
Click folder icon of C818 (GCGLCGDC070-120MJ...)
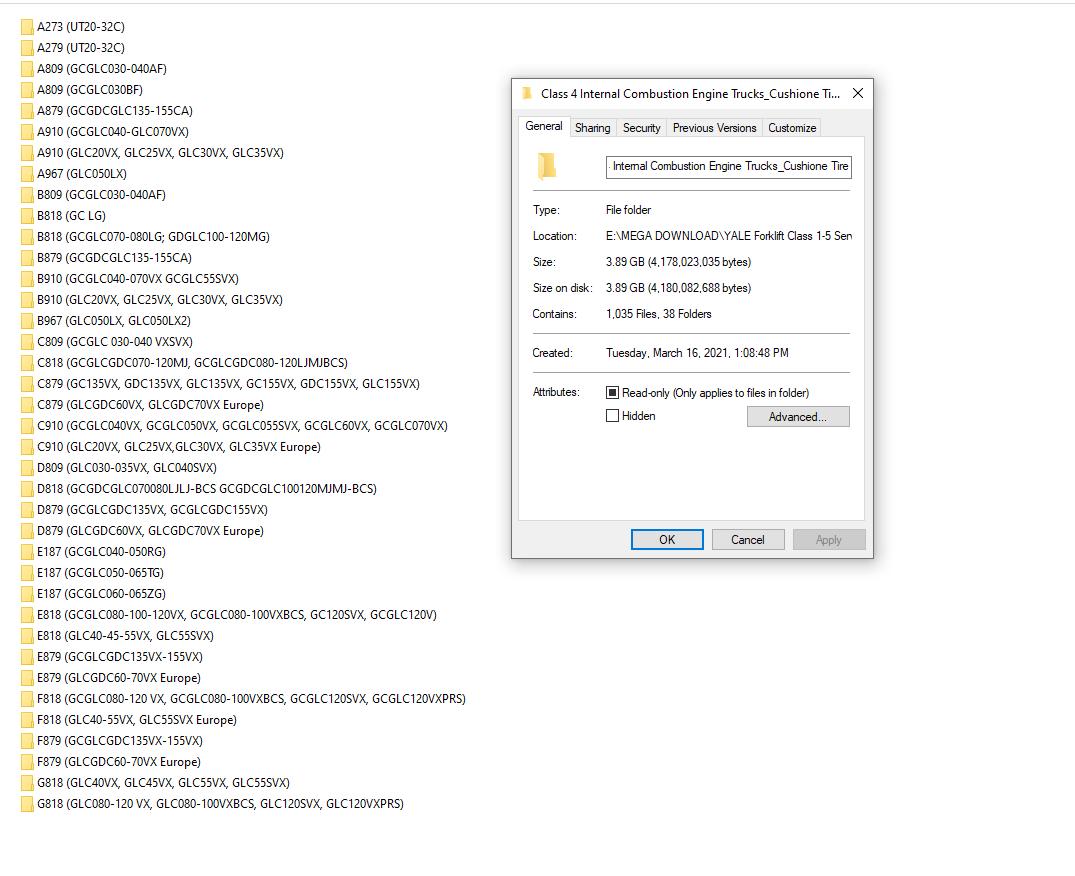pos(27,363)
